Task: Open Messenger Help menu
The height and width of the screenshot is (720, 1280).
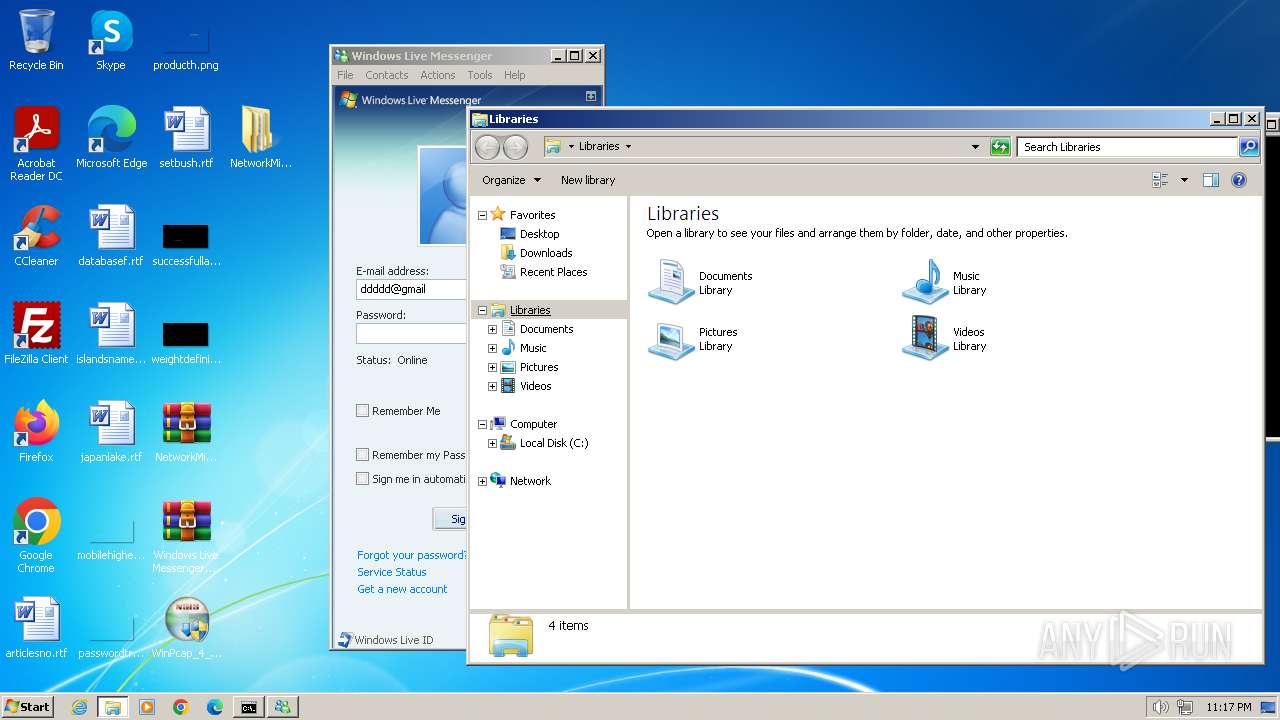Action: [x=515, y=75]
